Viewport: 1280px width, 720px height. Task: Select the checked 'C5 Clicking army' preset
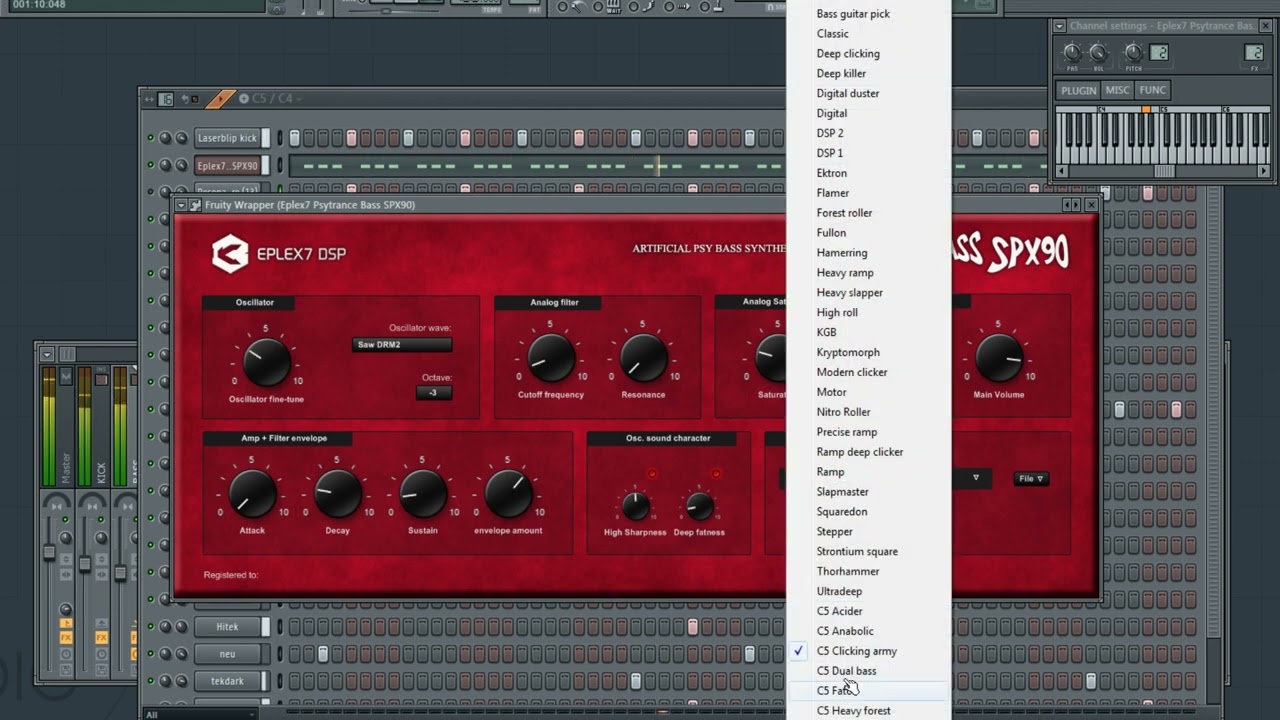point(868,651)
